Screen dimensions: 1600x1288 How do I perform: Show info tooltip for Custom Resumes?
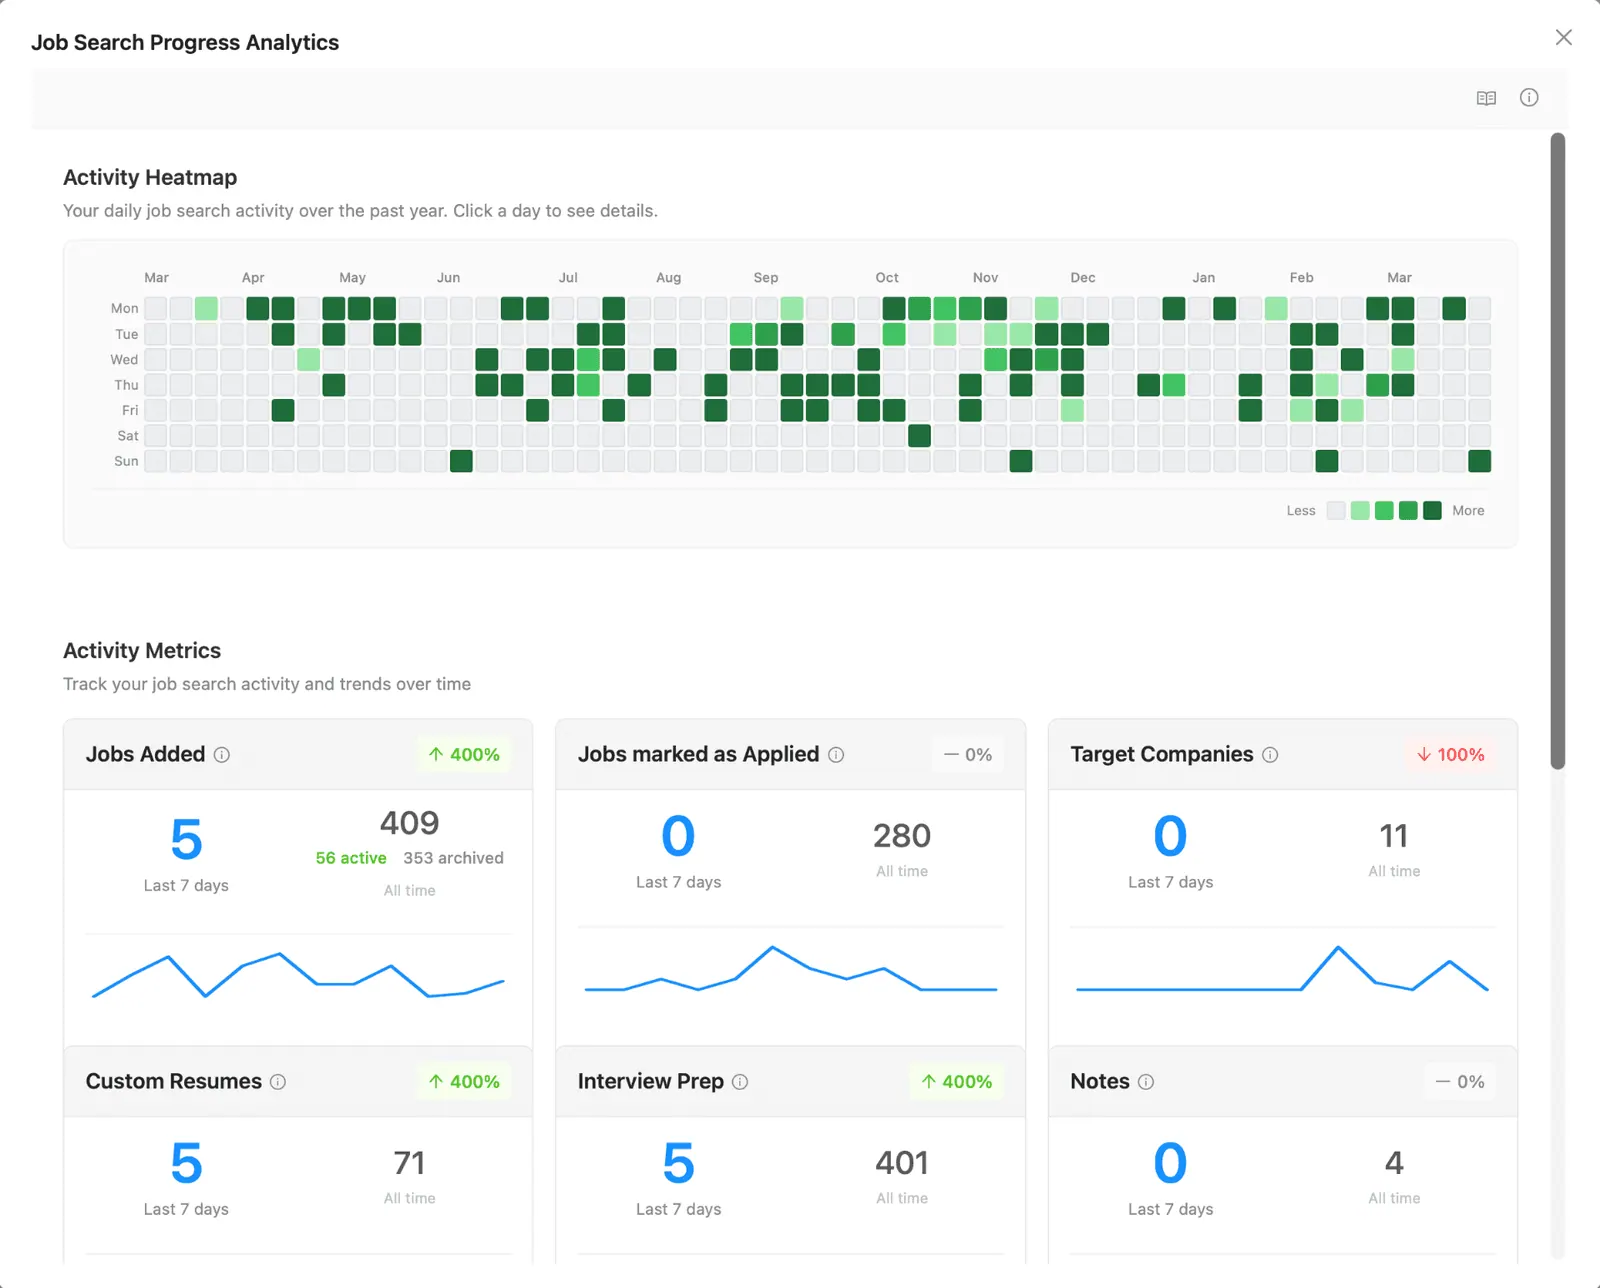point(278,1082)
